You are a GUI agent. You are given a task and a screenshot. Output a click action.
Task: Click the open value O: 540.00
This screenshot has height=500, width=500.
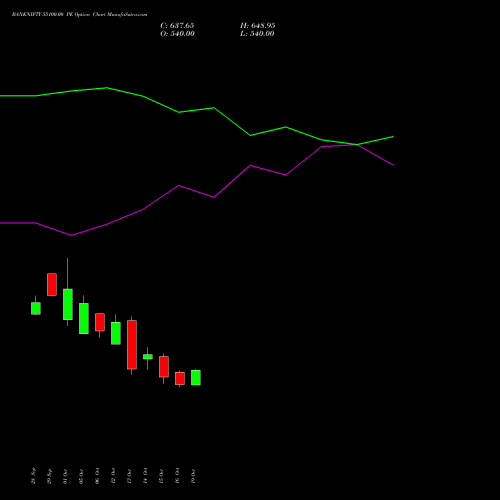point(177,34)
